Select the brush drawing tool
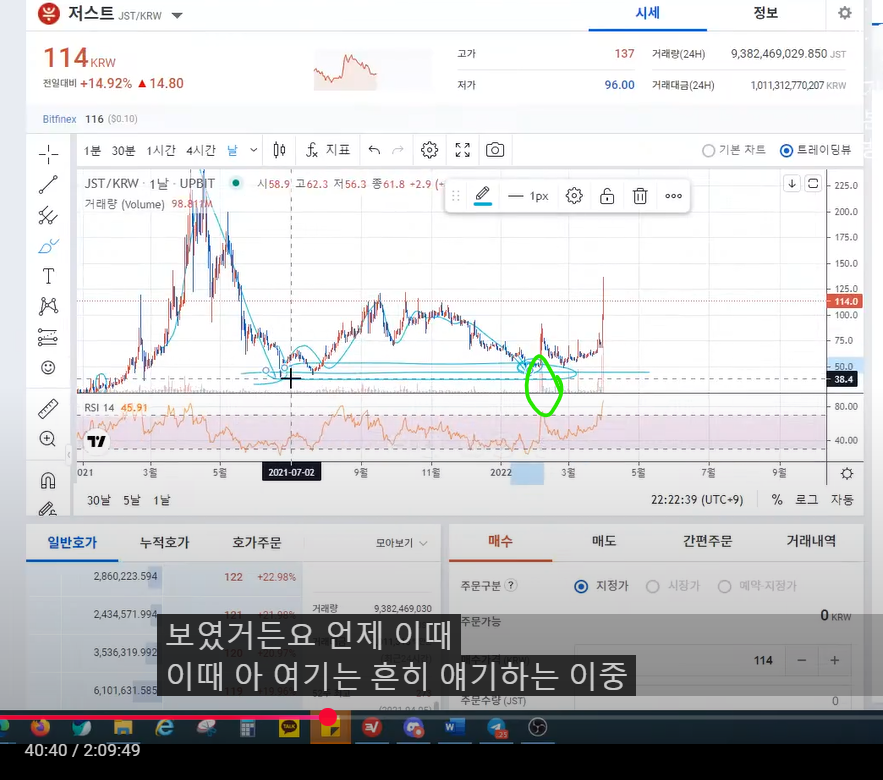 [x=48, y=246]
